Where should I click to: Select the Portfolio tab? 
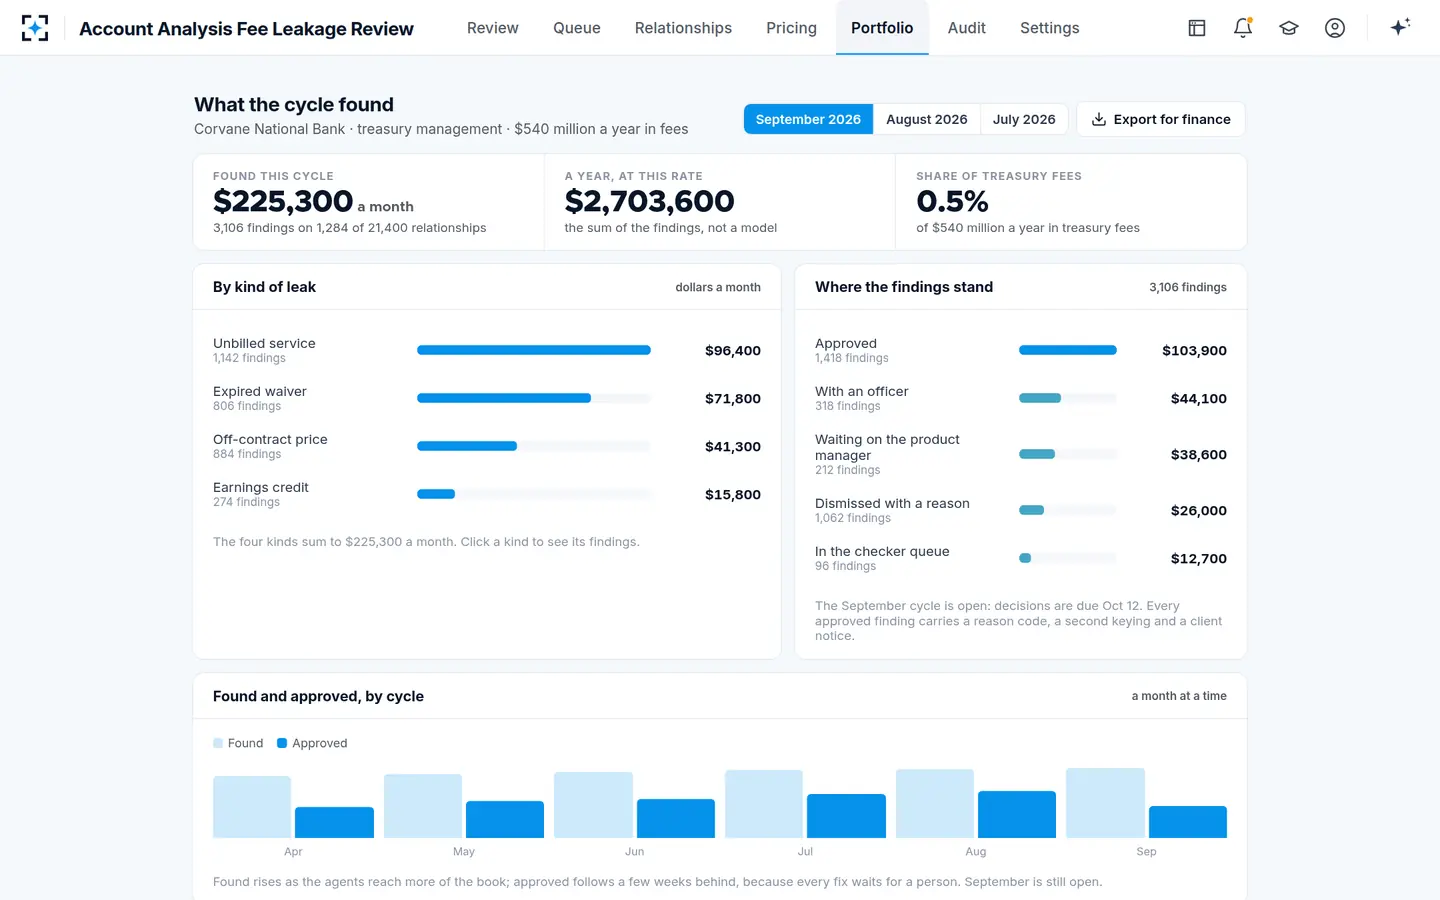click(x=882, y=28)
